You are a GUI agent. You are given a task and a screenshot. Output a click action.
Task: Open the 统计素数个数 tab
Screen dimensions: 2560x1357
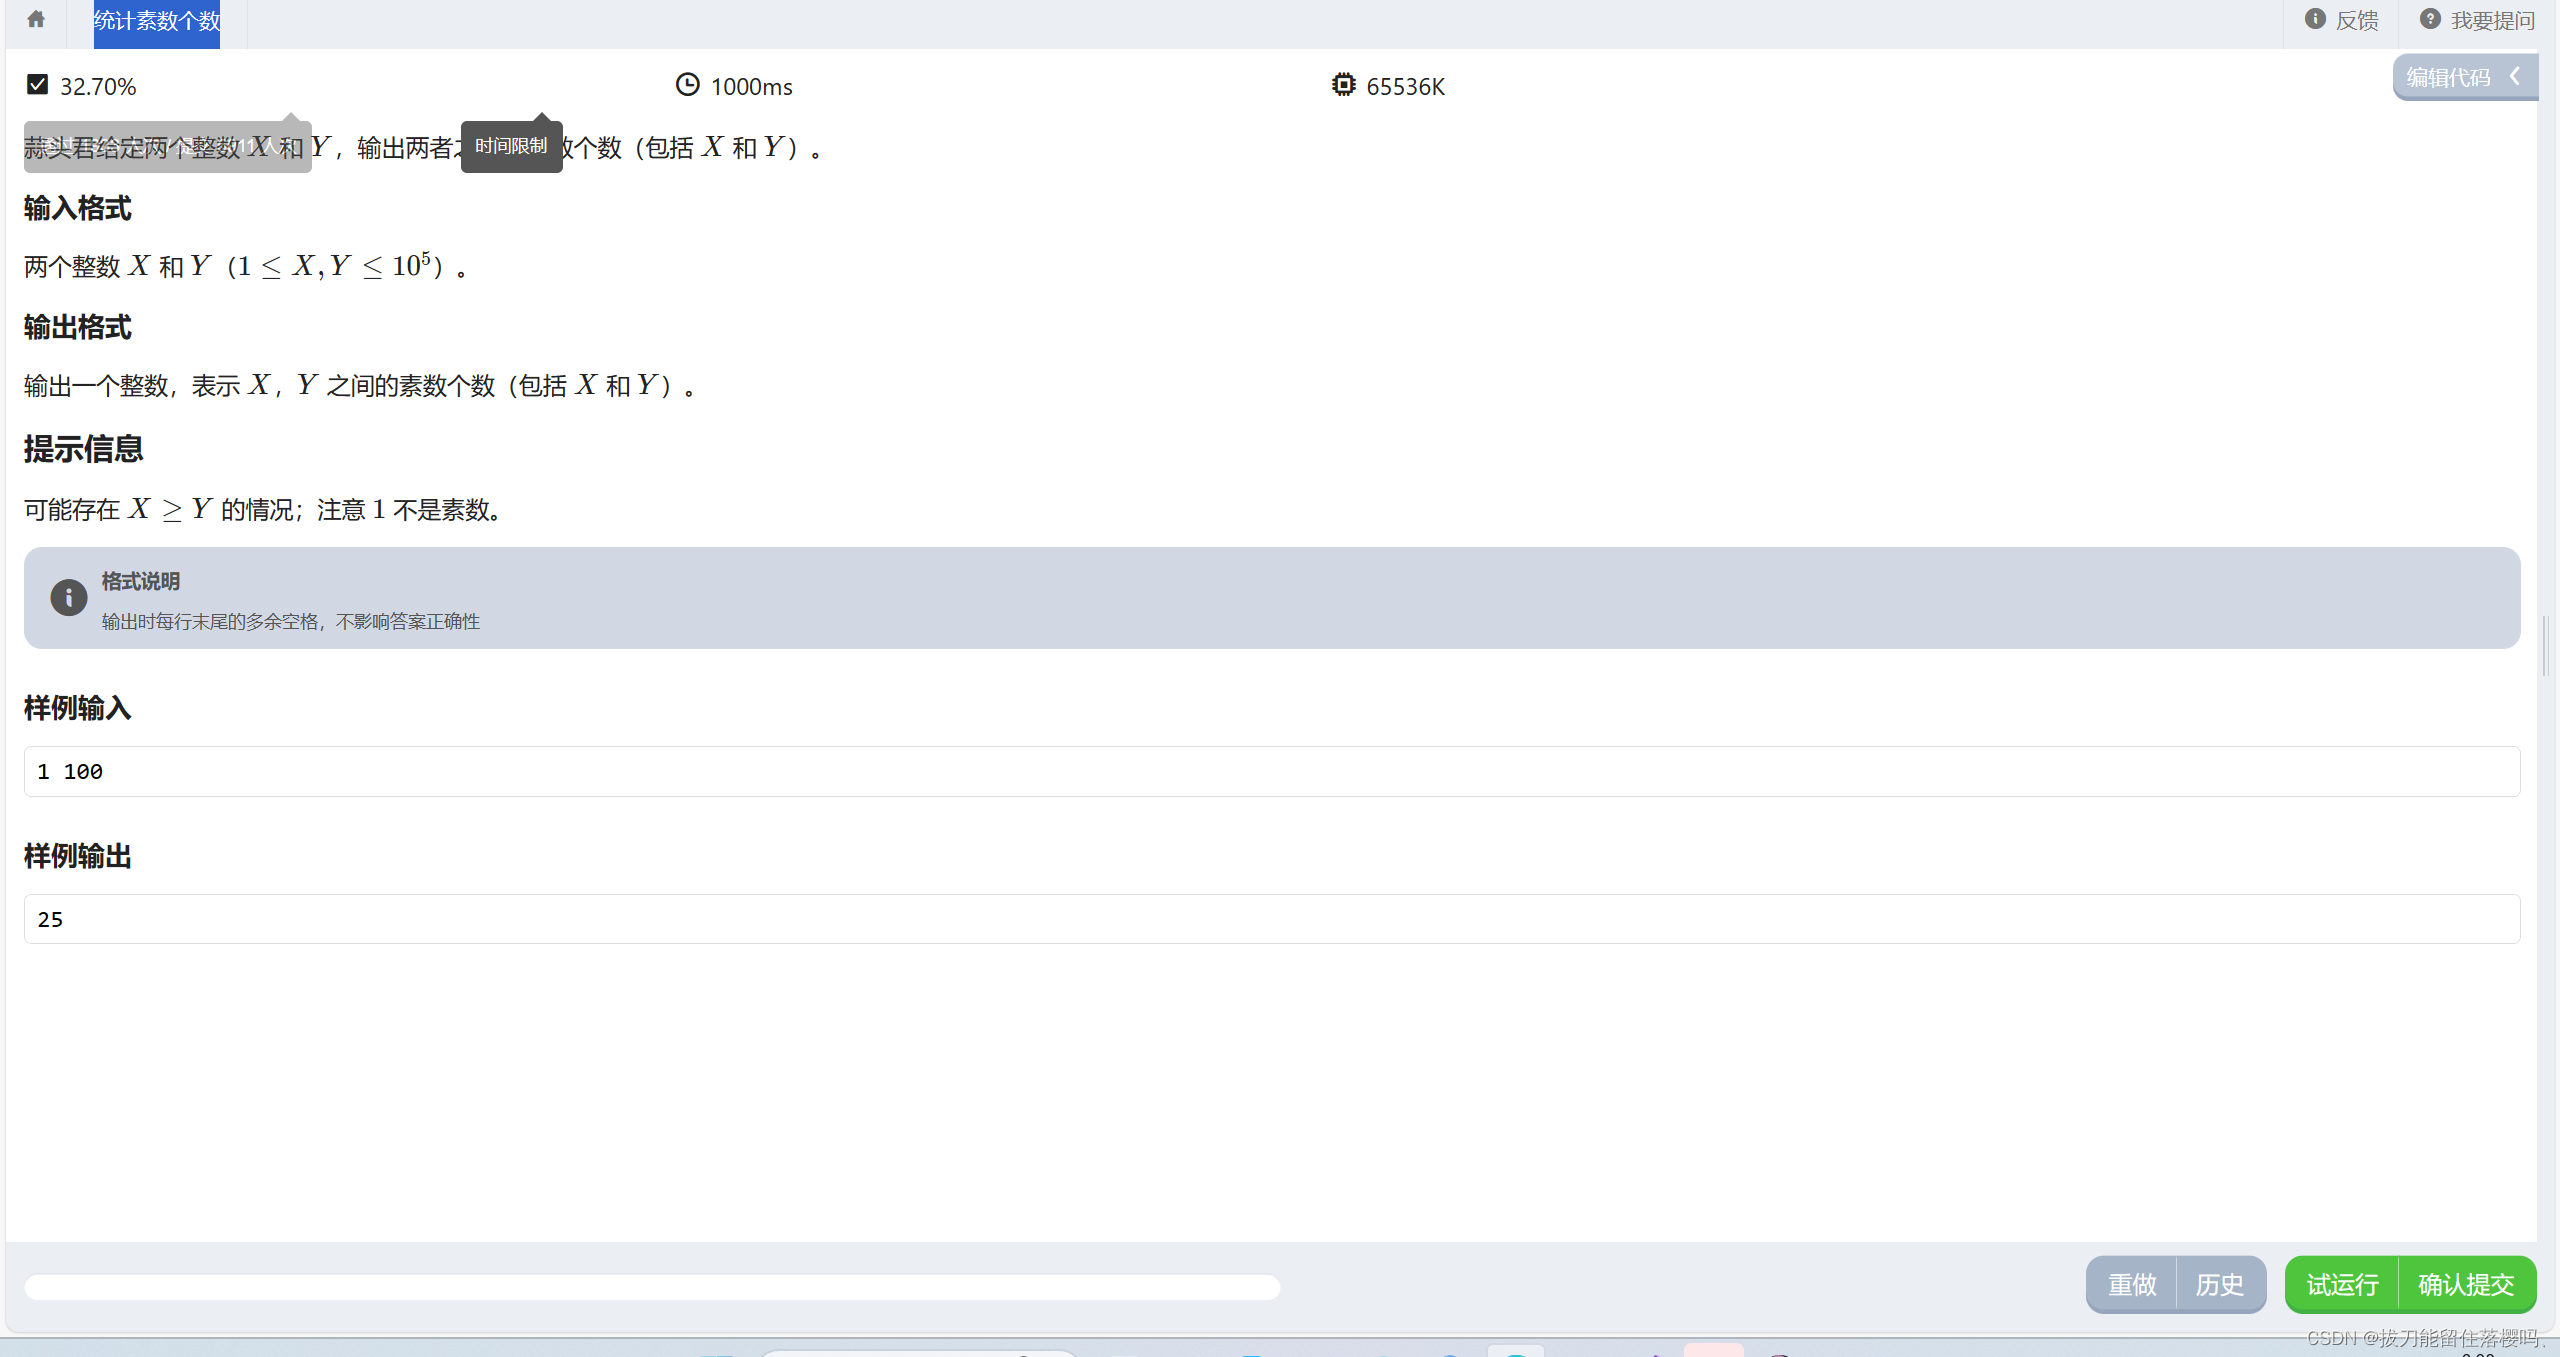point(157,22)
